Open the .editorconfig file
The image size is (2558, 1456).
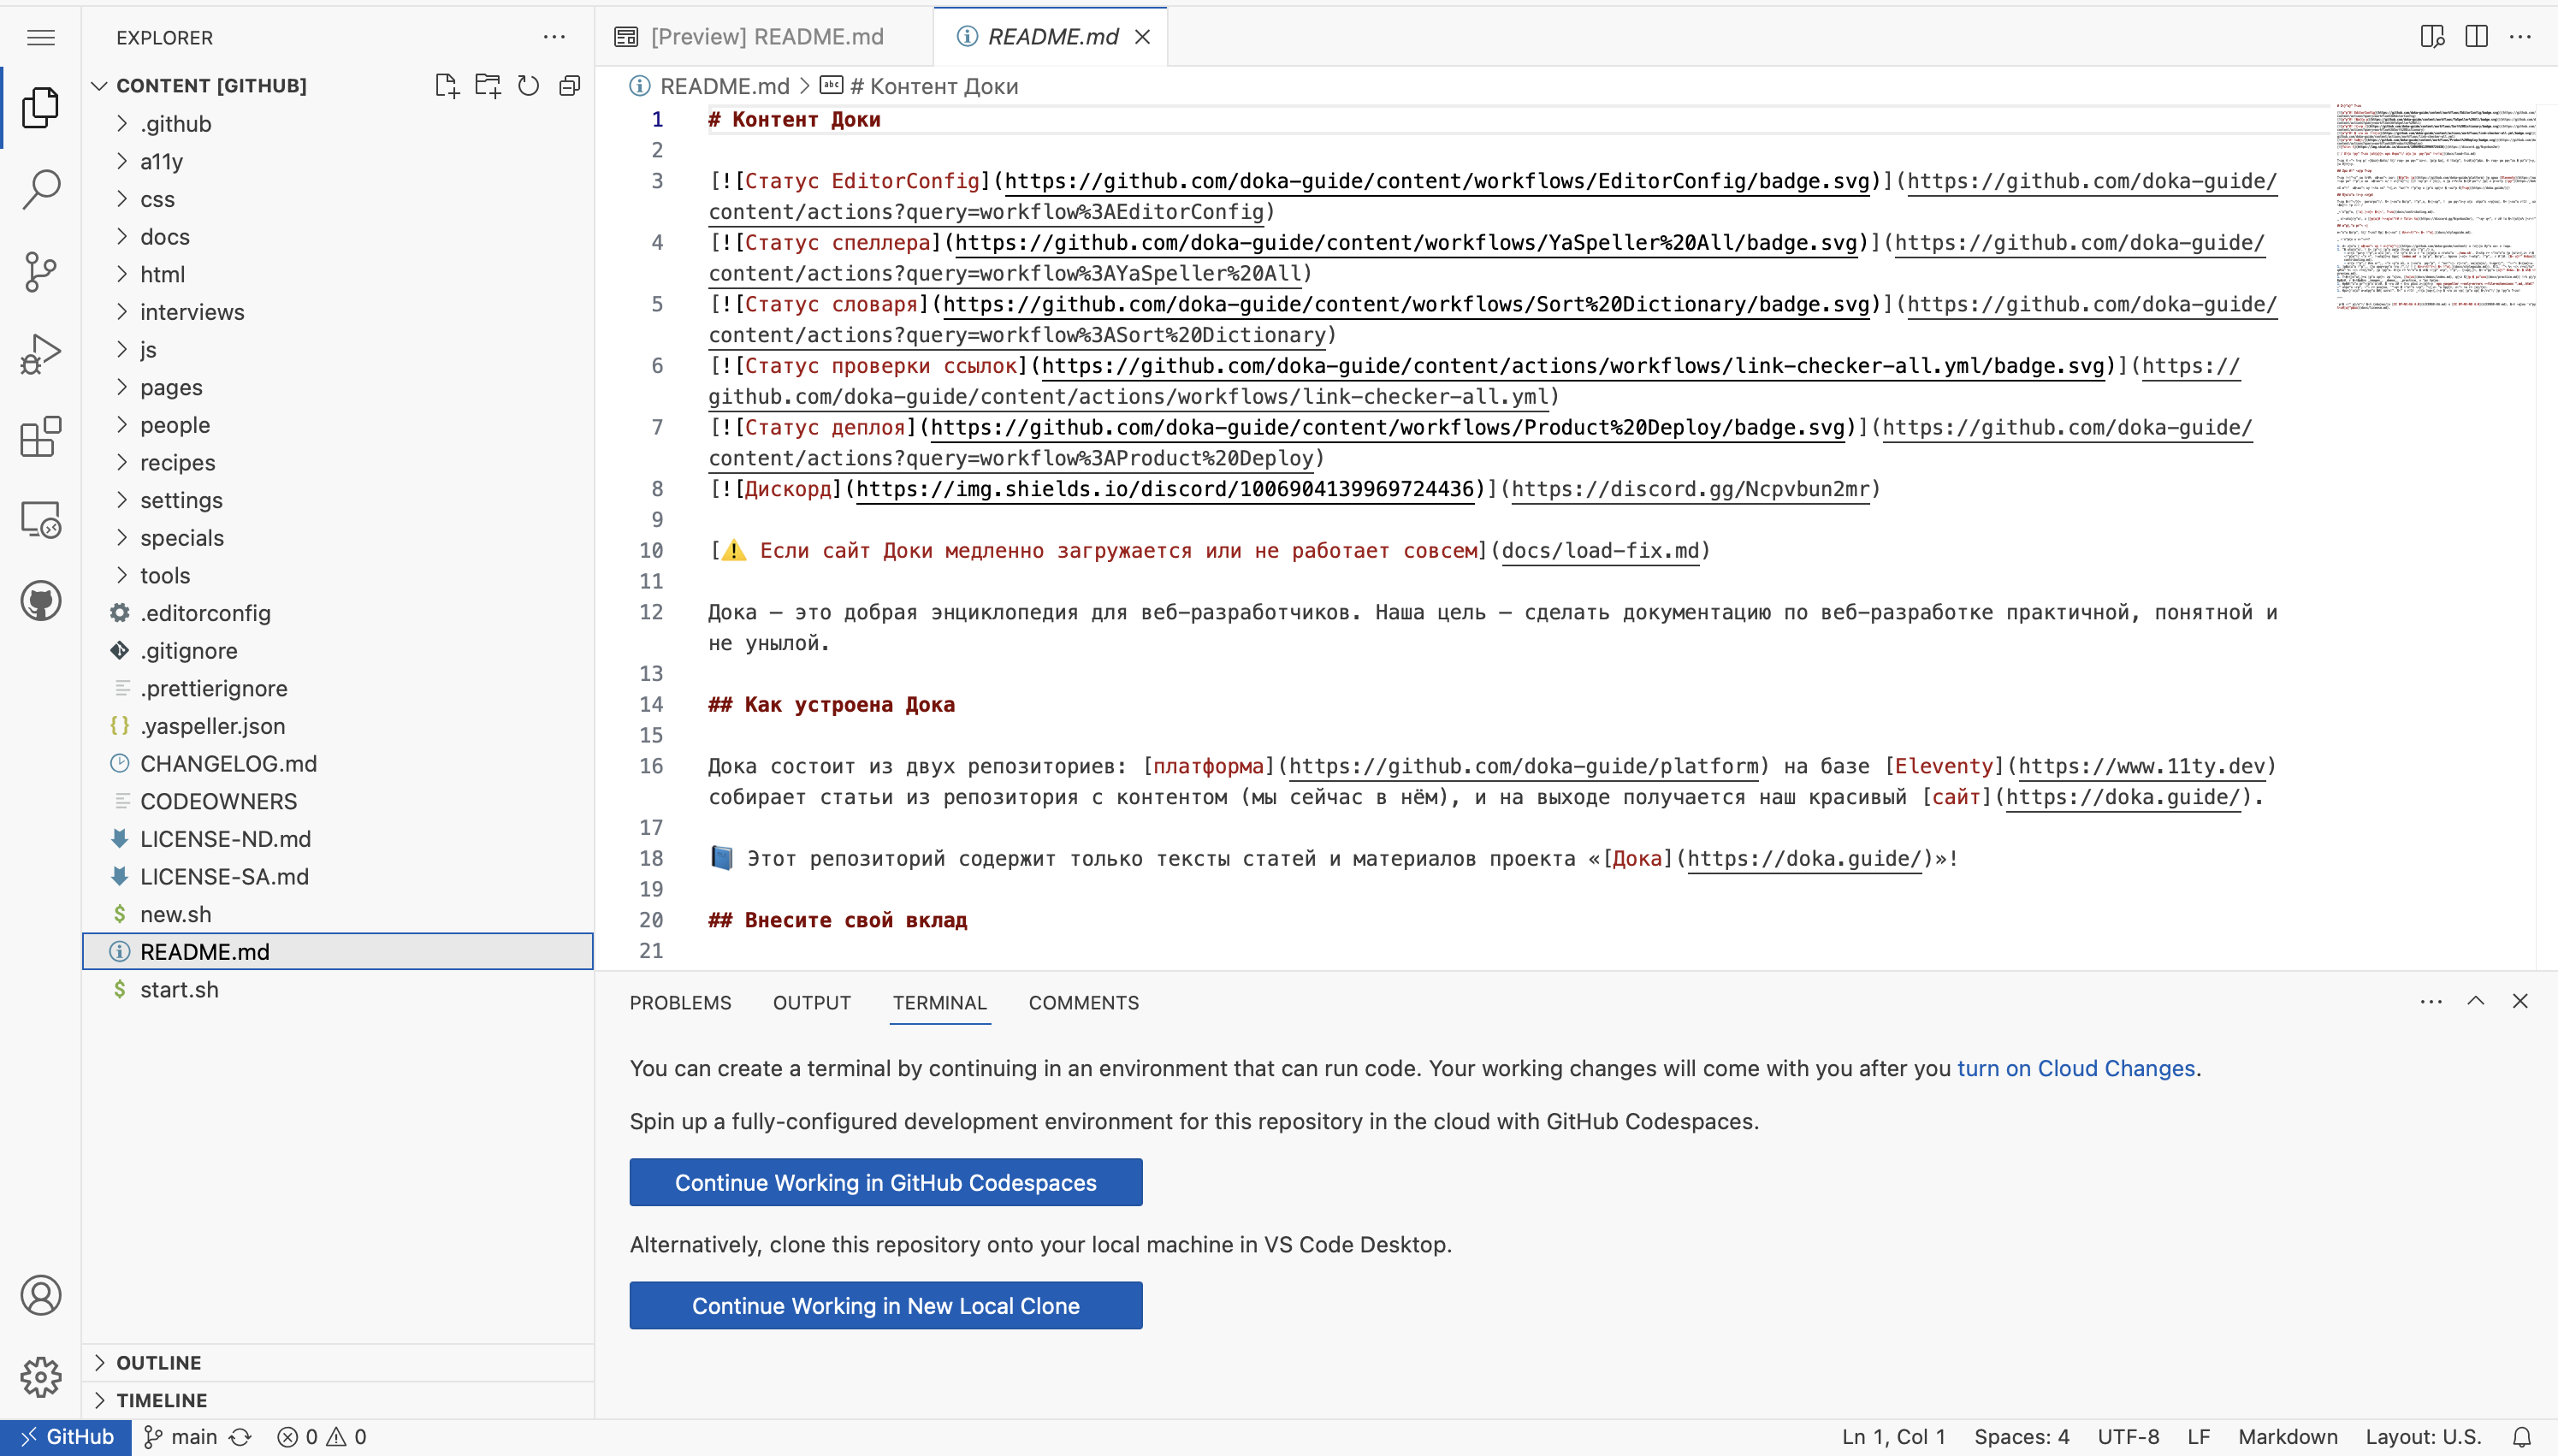point(338,613)
